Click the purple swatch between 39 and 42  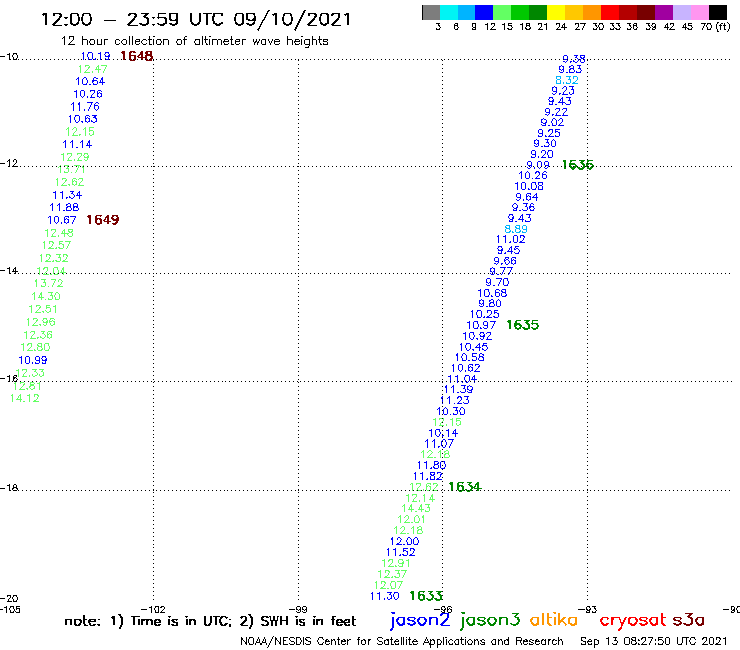click(664, 12)
